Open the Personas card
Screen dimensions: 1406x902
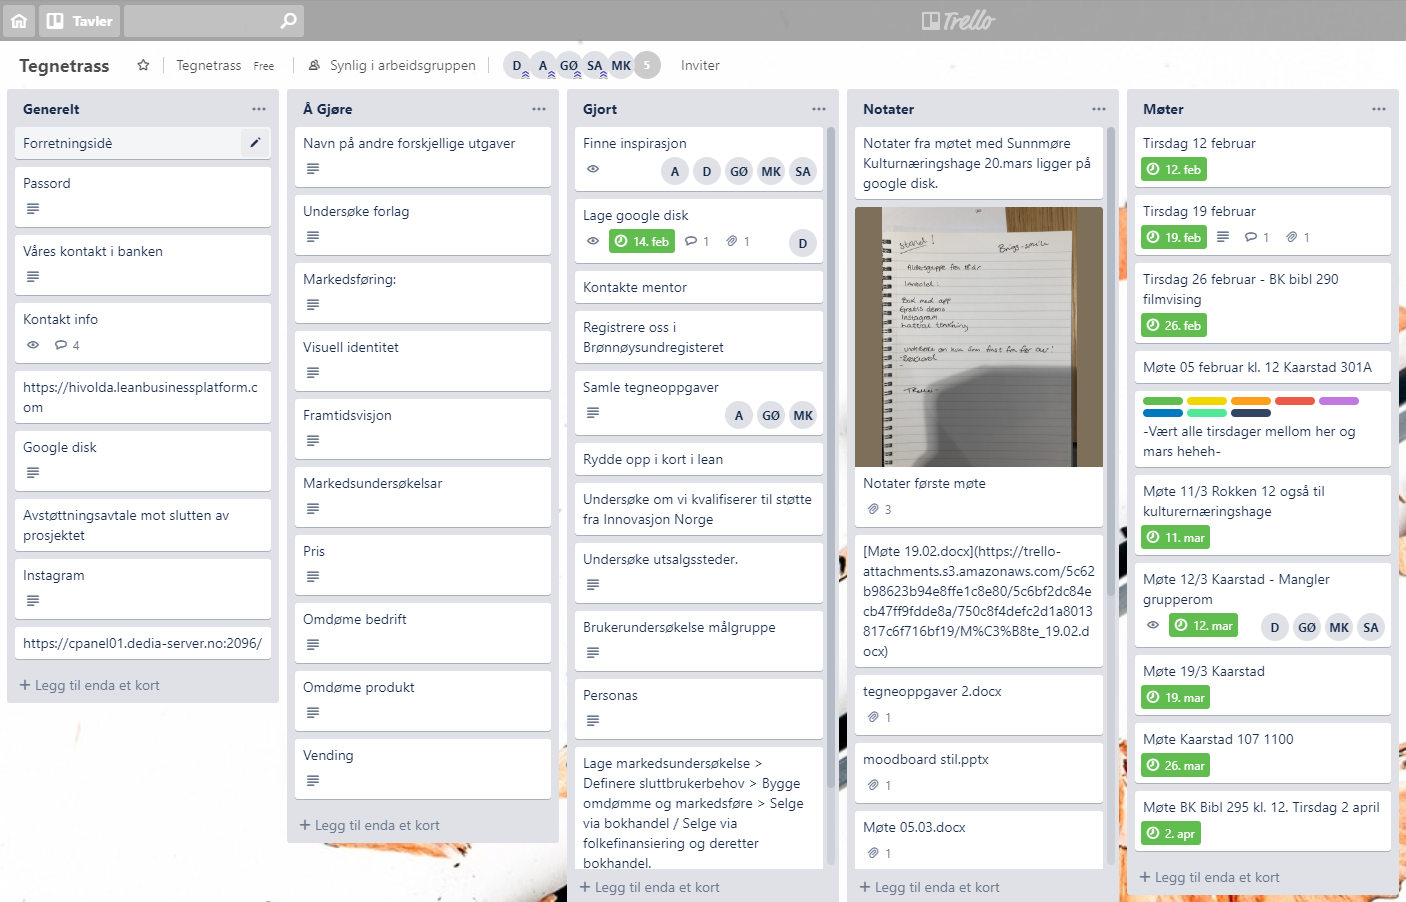(699, 707)
